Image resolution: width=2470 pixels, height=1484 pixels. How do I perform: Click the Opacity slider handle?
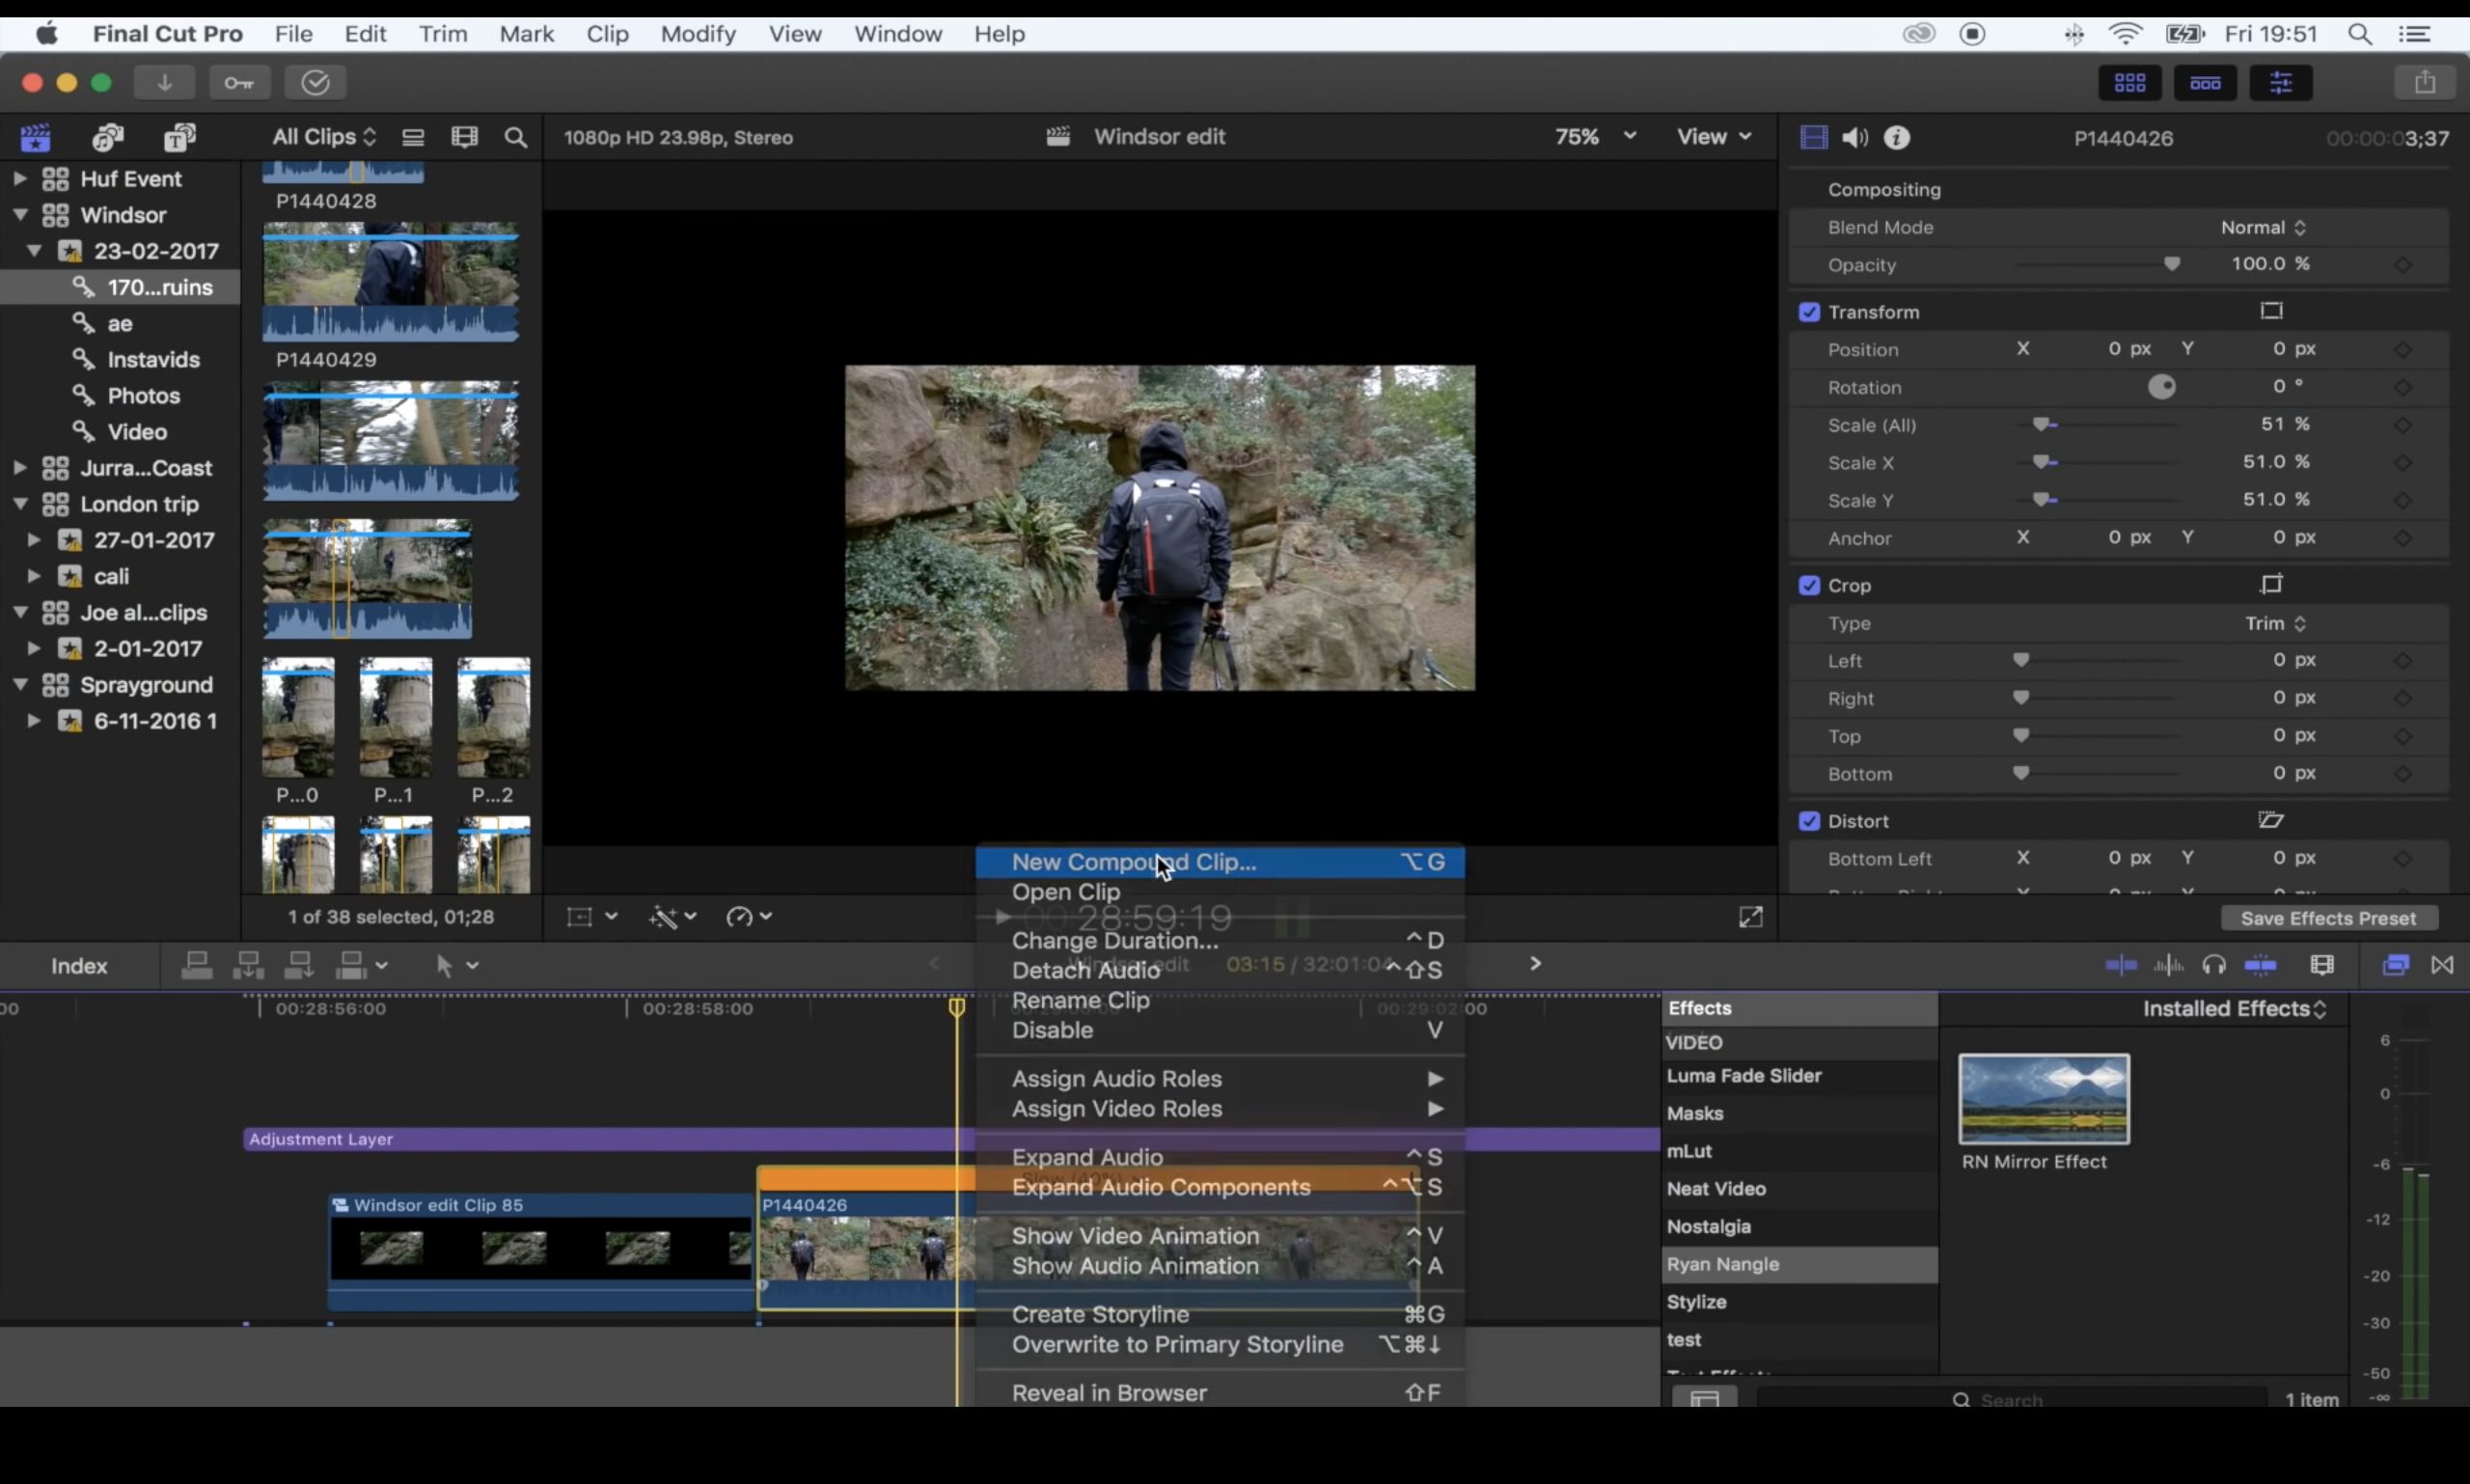tap(2171, 265)
